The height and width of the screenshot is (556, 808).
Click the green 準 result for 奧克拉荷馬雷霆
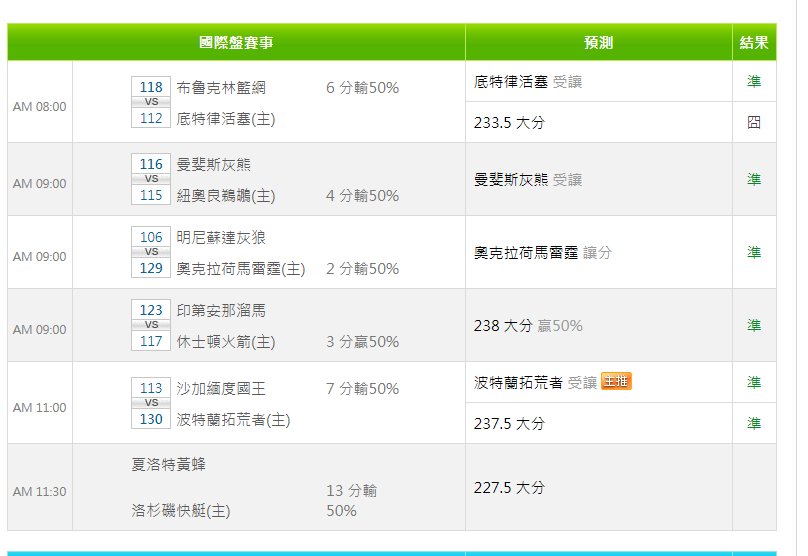tap(754, 252)
